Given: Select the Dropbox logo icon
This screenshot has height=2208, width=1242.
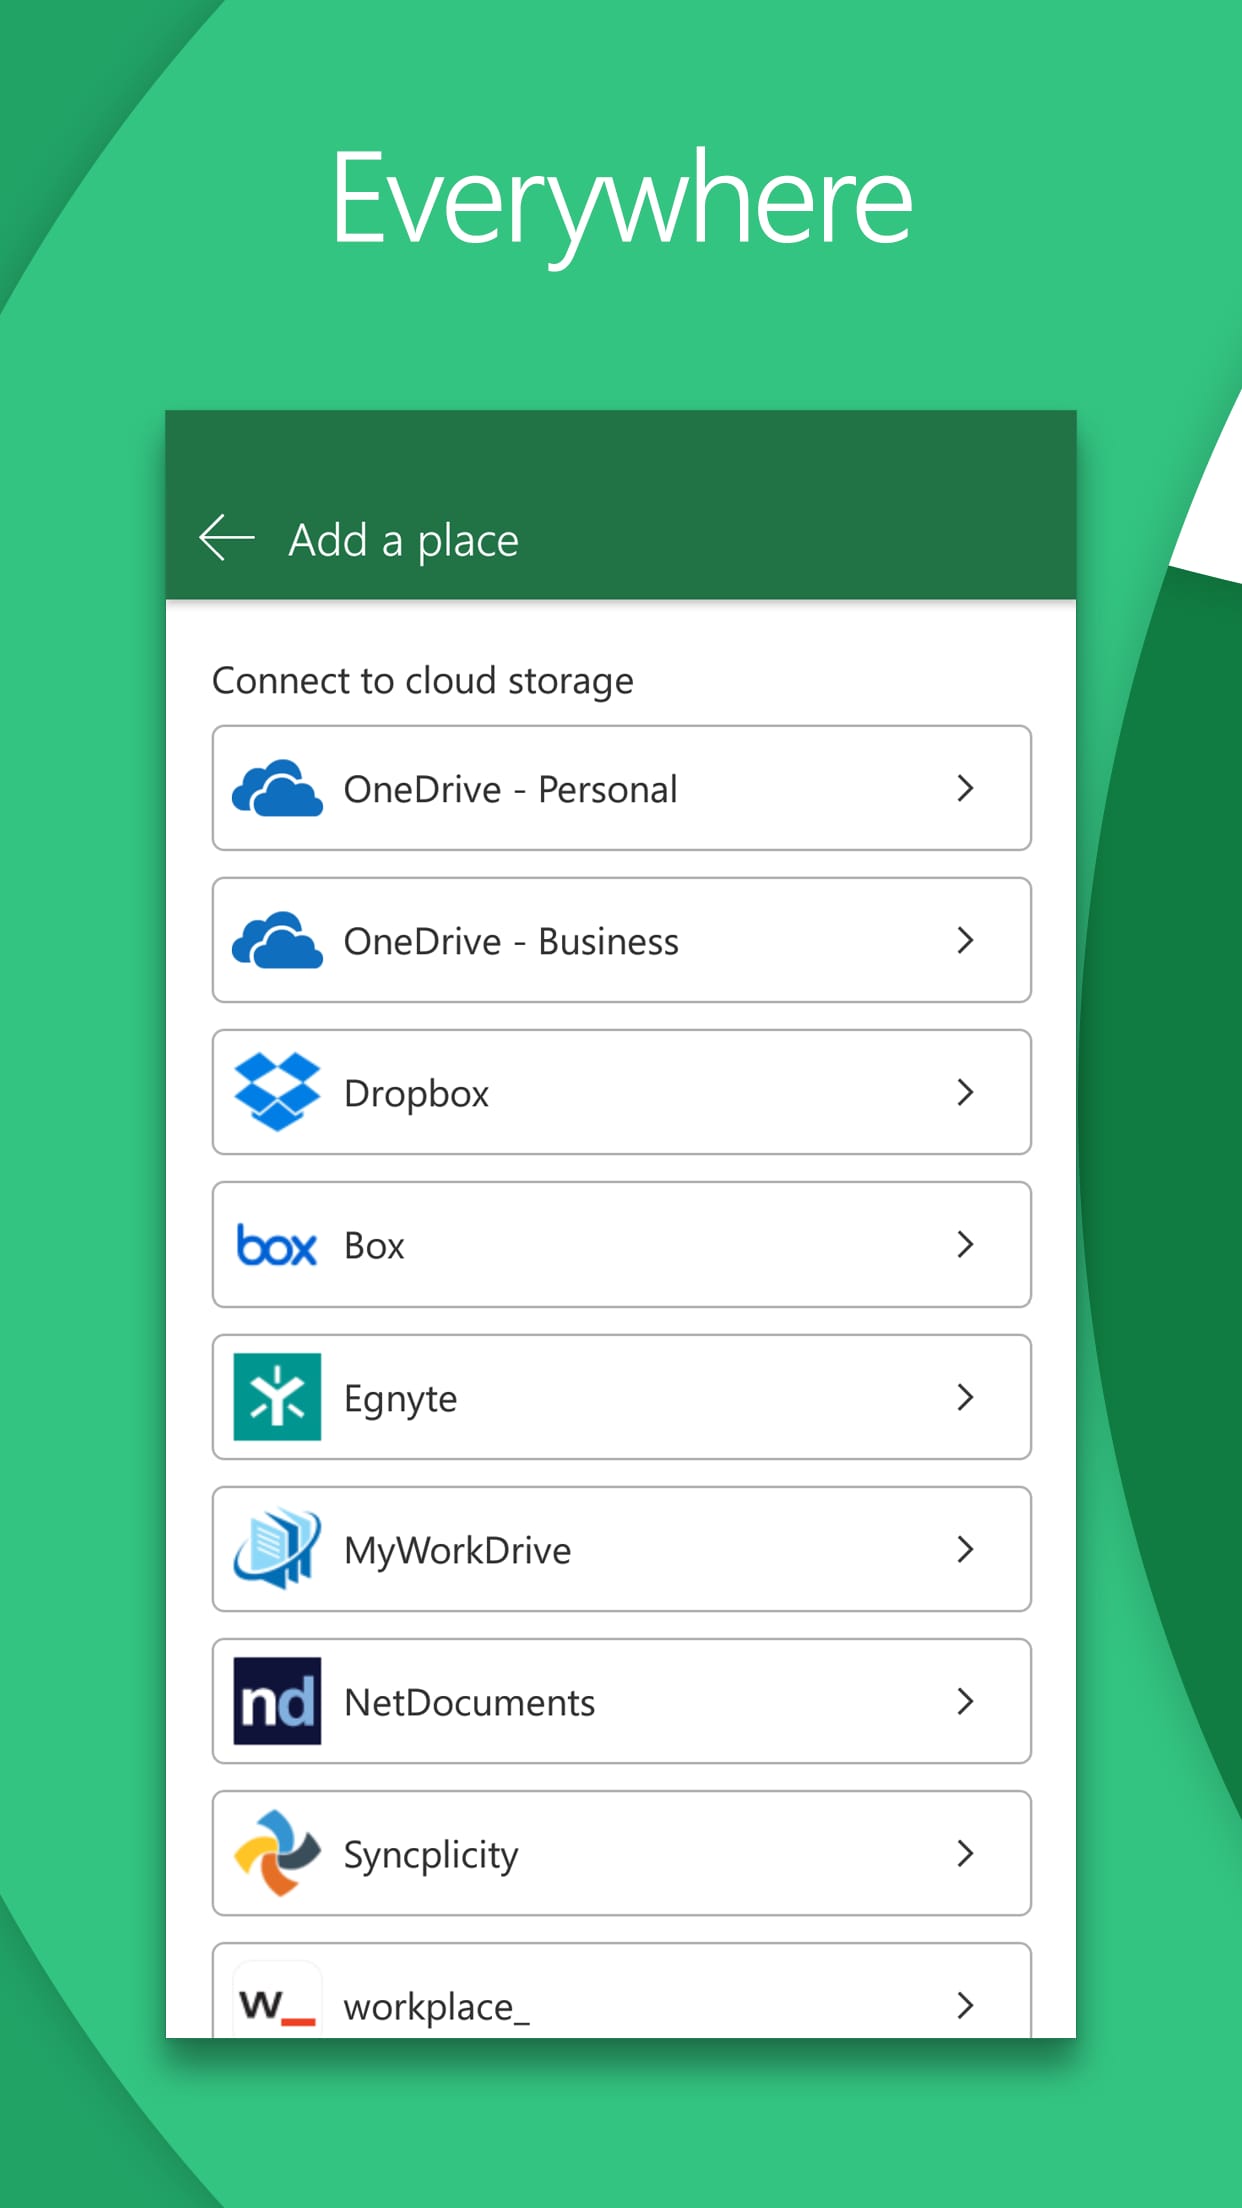Looking at the screenshot, I should tap(277, 1092).
